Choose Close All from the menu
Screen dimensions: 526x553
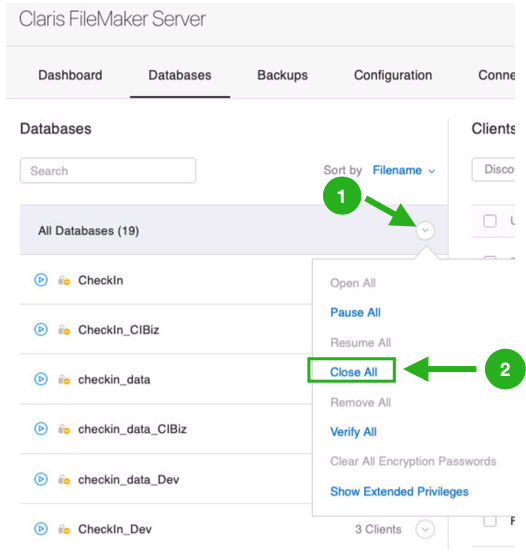[x=353, y=372]
